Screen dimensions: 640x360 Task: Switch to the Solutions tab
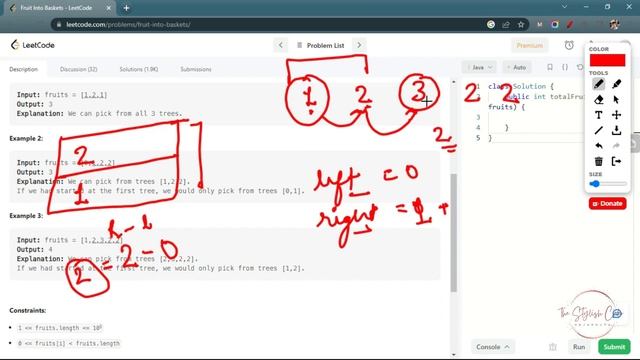point(139,69)
